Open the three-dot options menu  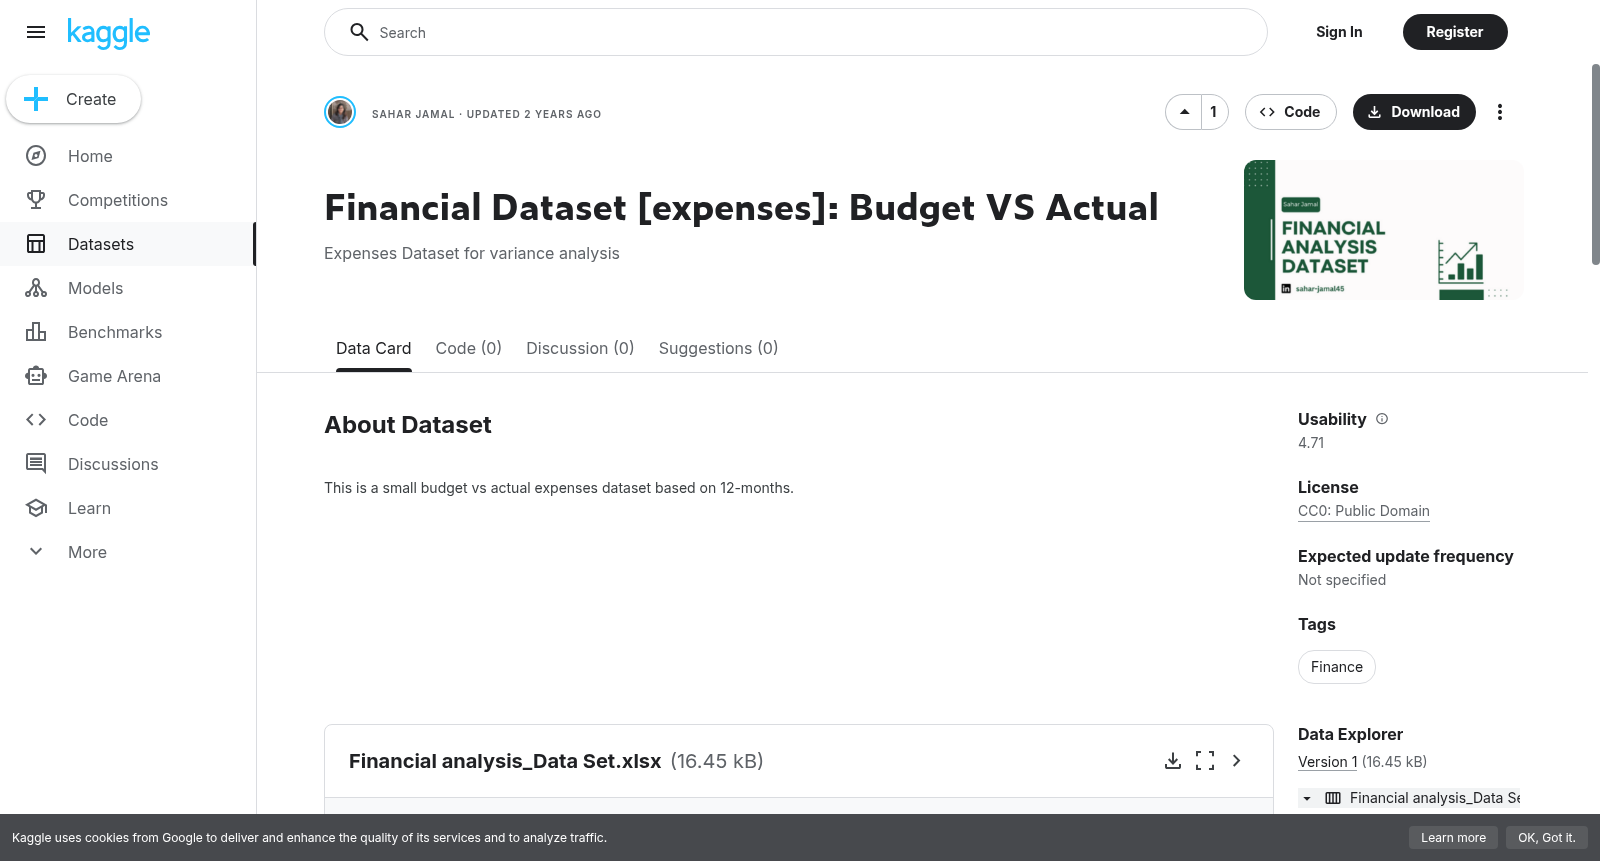tap(1500, 112)
